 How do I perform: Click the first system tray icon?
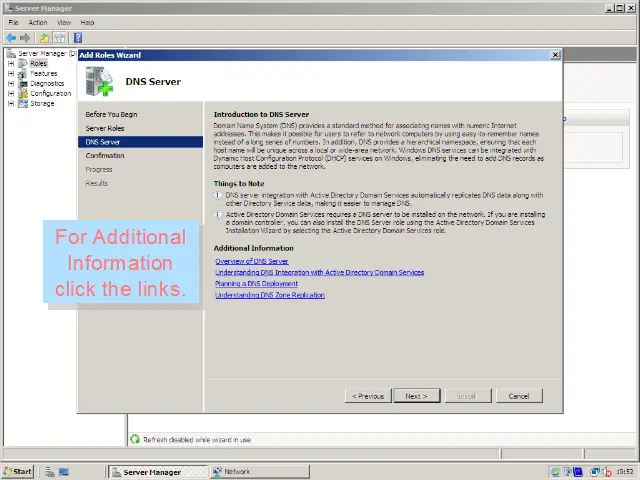coord(555,472)
